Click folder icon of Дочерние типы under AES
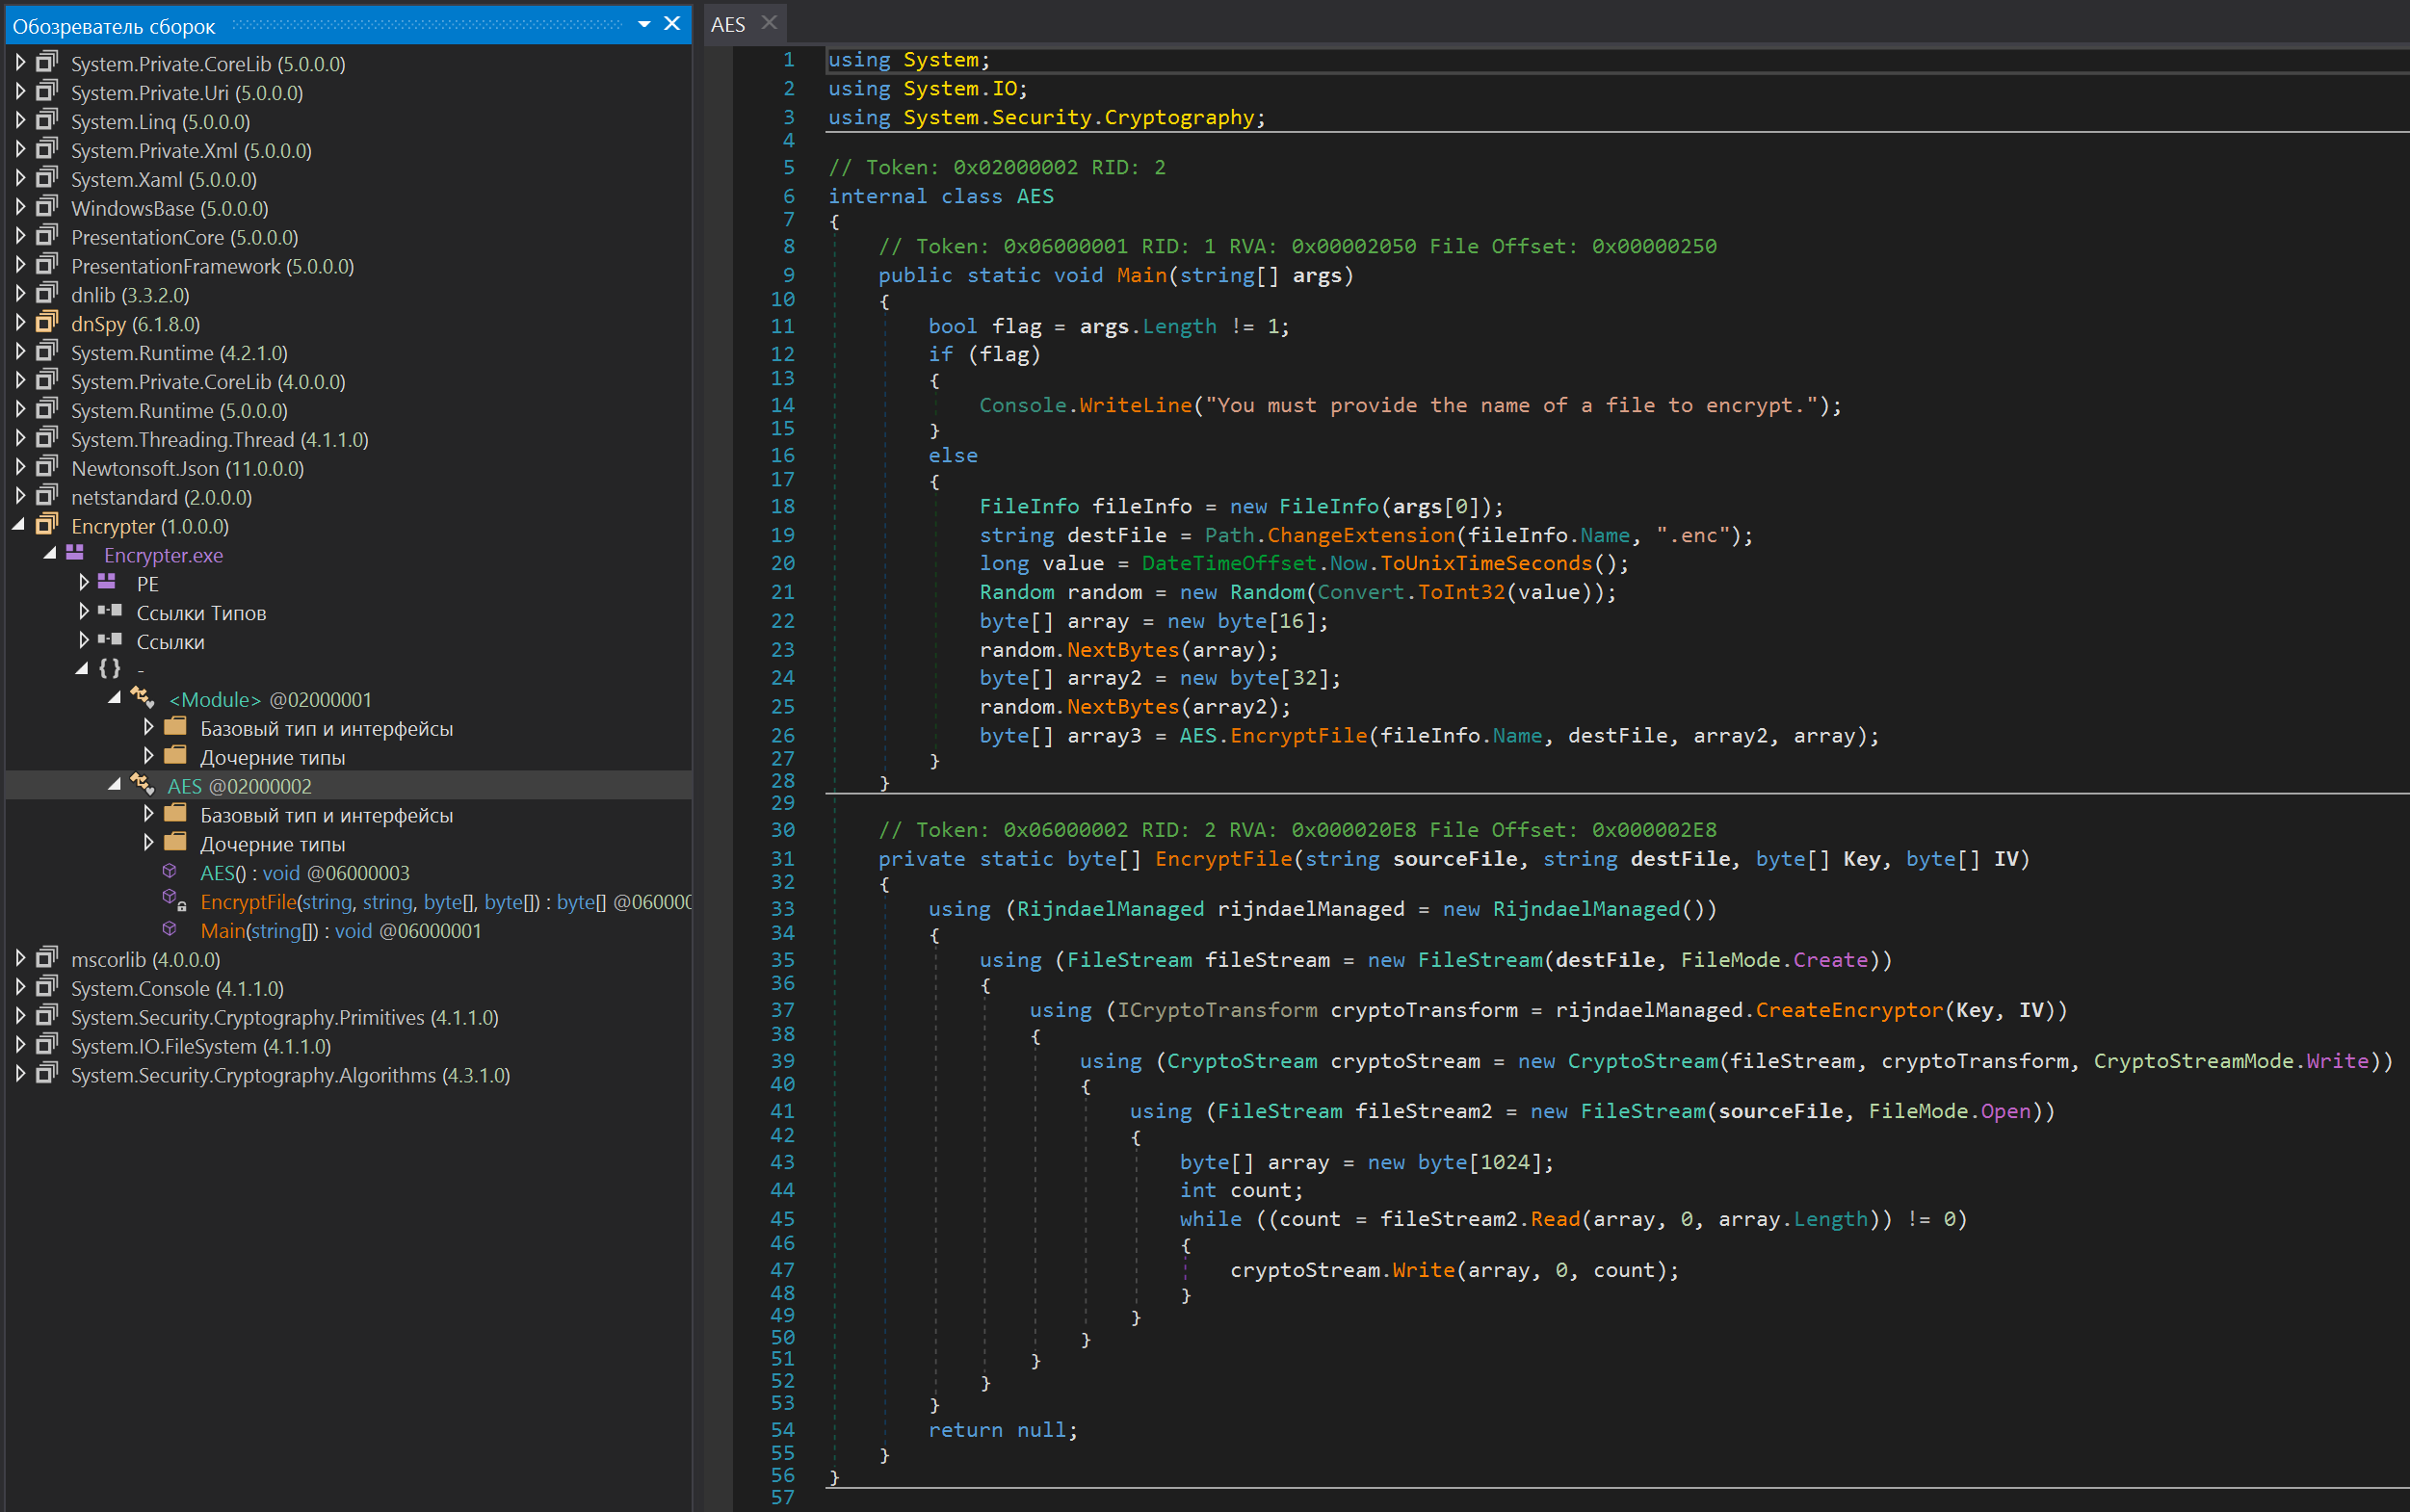 (175, 843)
